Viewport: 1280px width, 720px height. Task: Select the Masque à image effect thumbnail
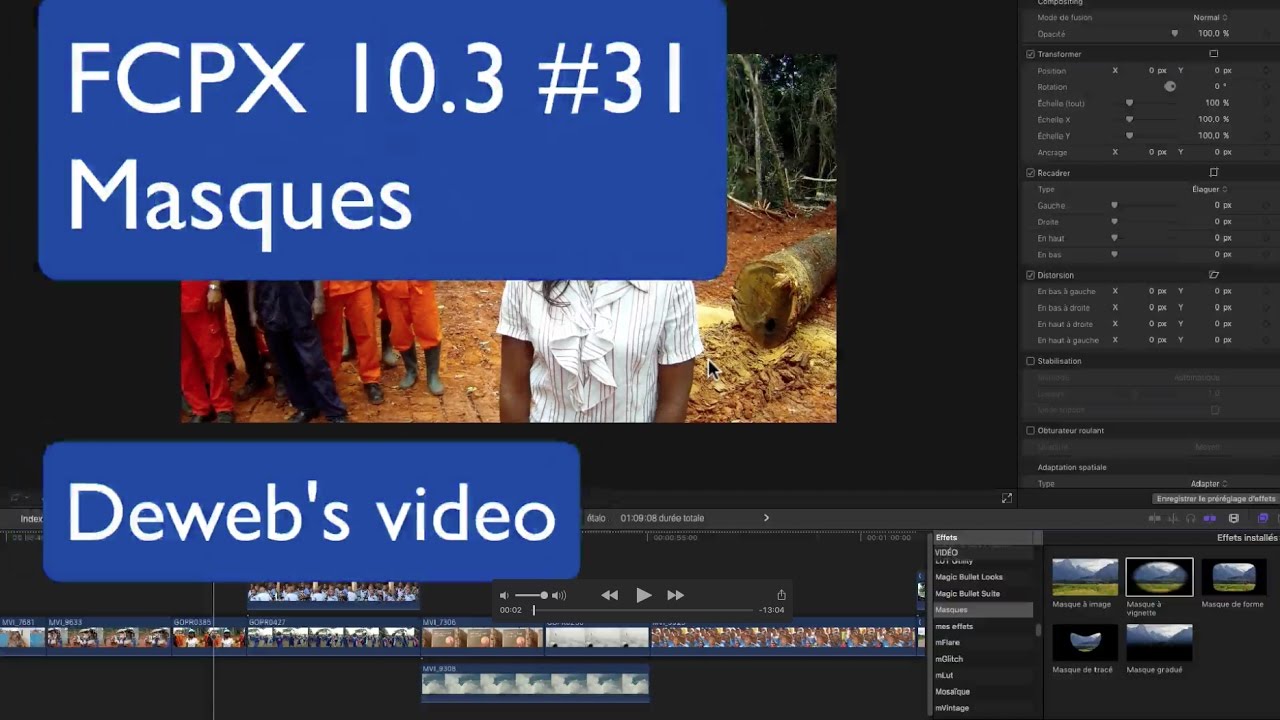pyautogui.click(x=1085, y=577)
